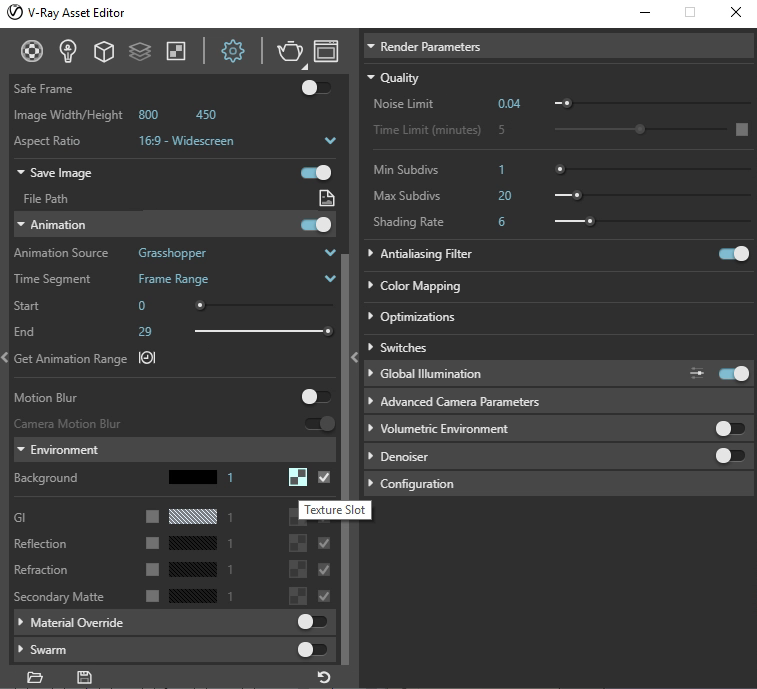Save render settings to file icon
Image resolution: width=757 pixels, height=689 pixels.
84,677
